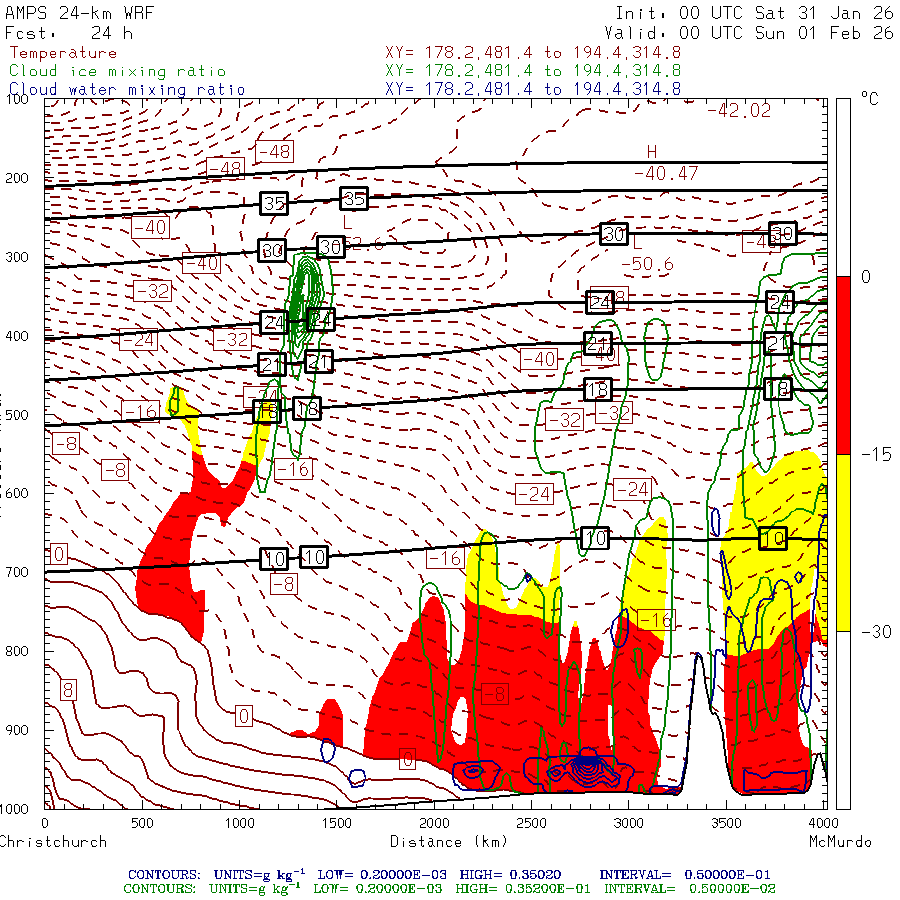This screenshot has width=900, height=900.
Task: Click the green CONTOURS info line at bottom
Action: pyautogui.click(x=450, y=888)
